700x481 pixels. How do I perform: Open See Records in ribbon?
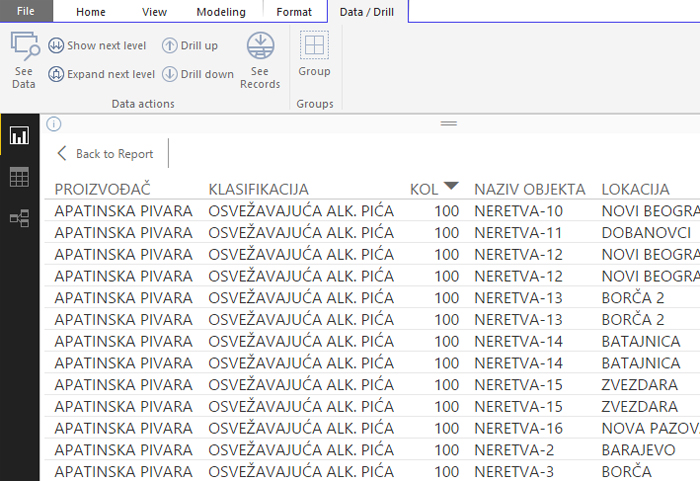260,47
